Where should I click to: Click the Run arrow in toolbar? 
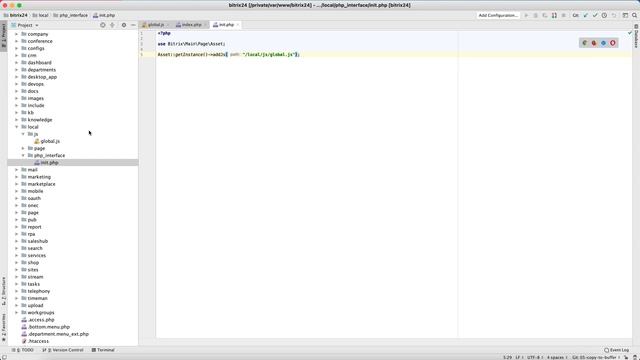pos(526,16)
